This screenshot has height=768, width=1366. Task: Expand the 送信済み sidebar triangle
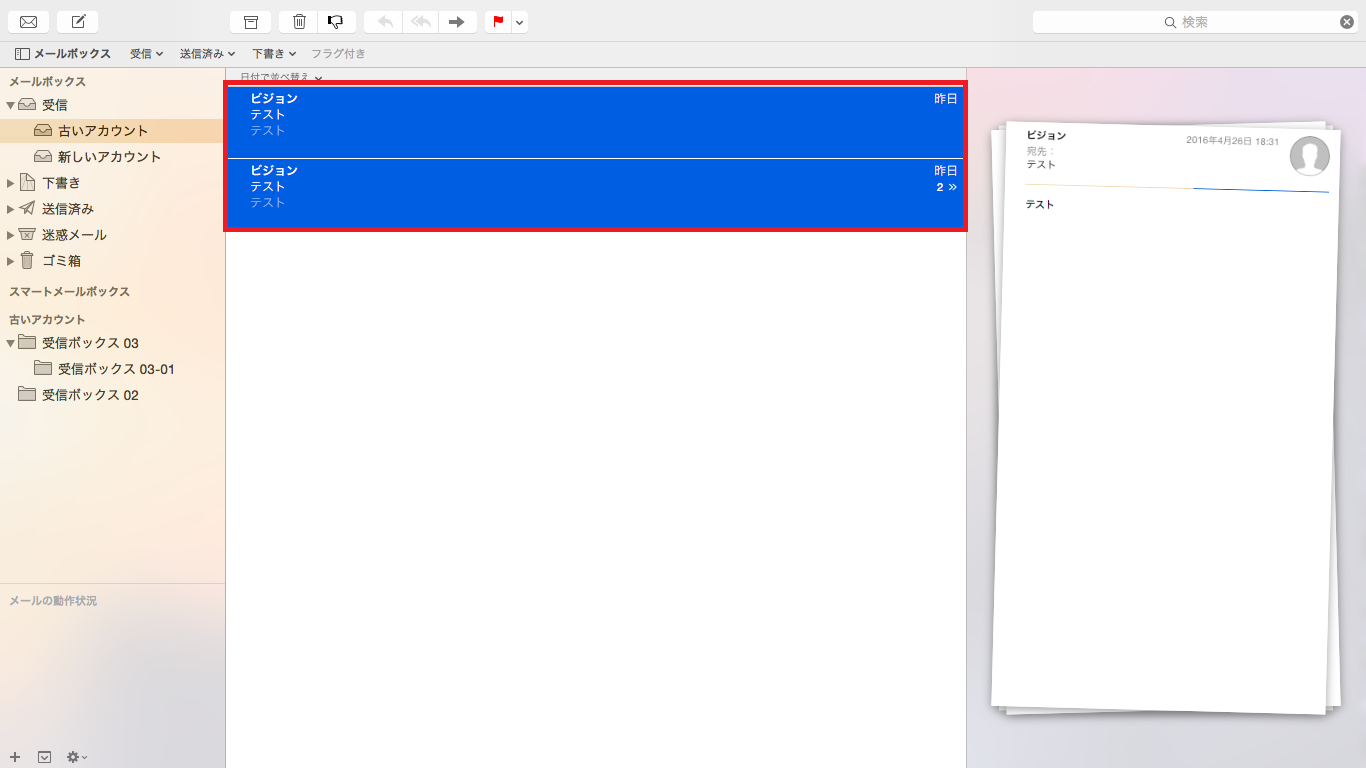coord(10,209)
